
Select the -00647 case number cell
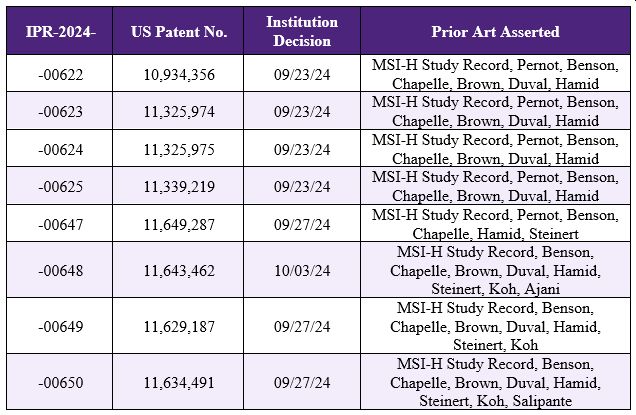[57, 224]
